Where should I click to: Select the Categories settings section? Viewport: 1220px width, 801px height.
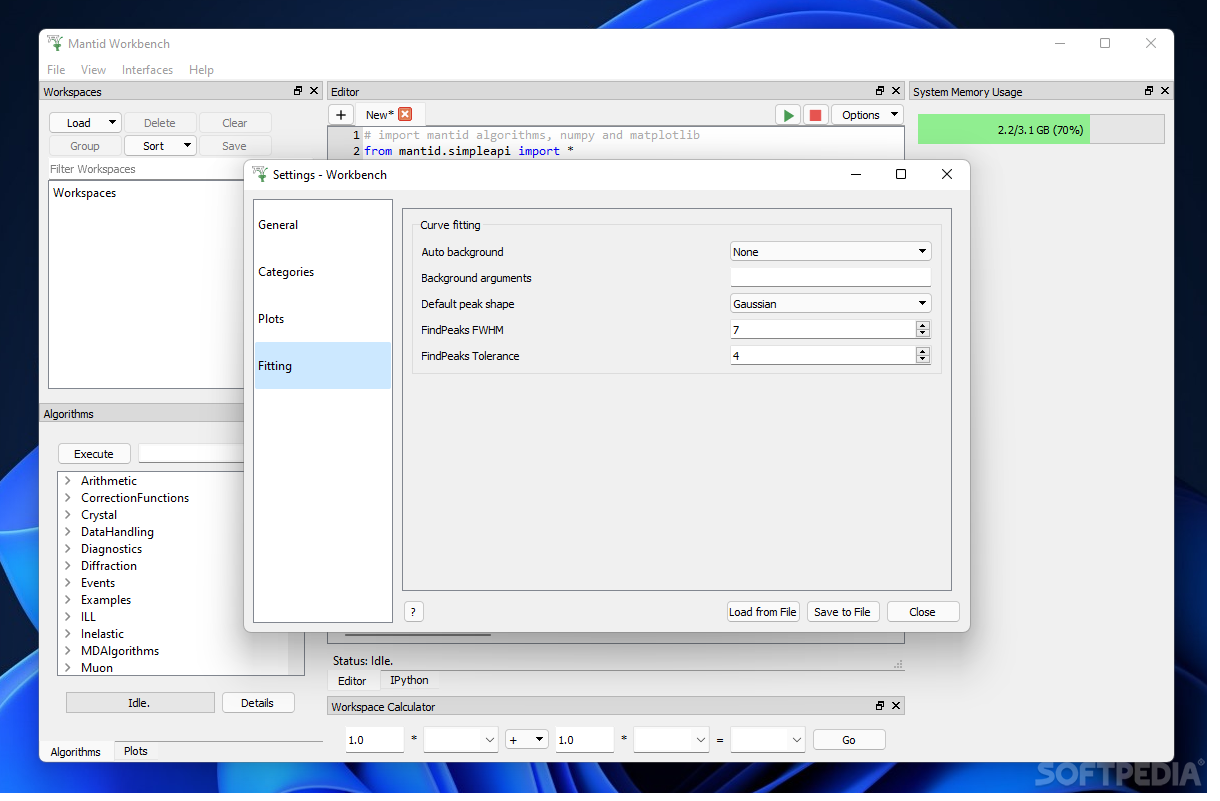click(x=323, y=272)
